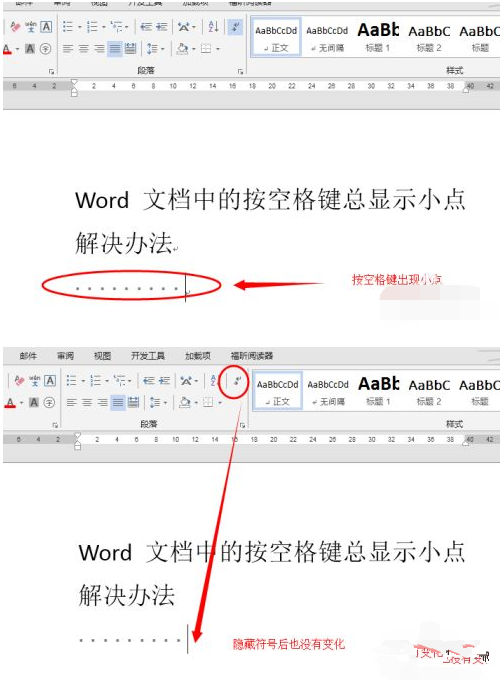The height and width of the screenshot is (690, 500).
Task: Apply 标题 1 style in upper window
Action: [378, 37]
